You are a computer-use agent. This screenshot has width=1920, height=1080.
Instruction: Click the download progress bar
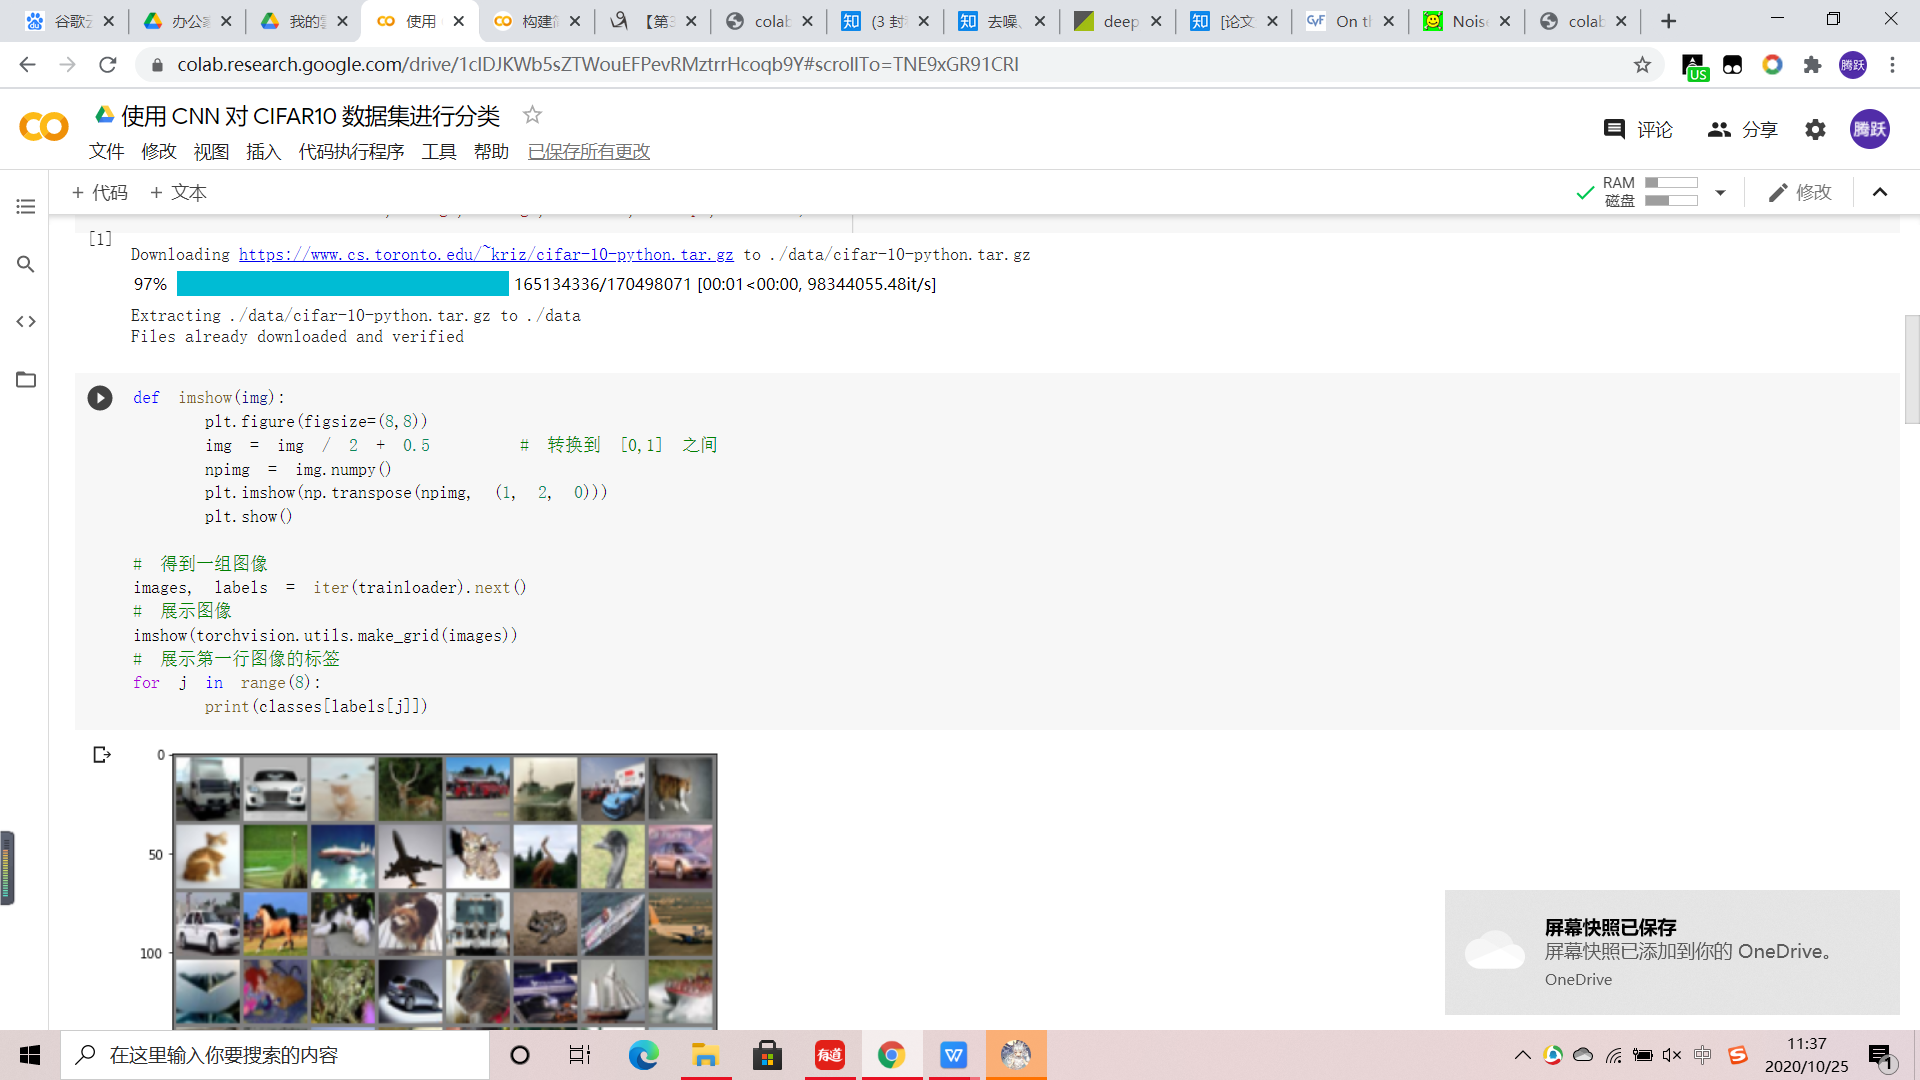click(343, 285)
